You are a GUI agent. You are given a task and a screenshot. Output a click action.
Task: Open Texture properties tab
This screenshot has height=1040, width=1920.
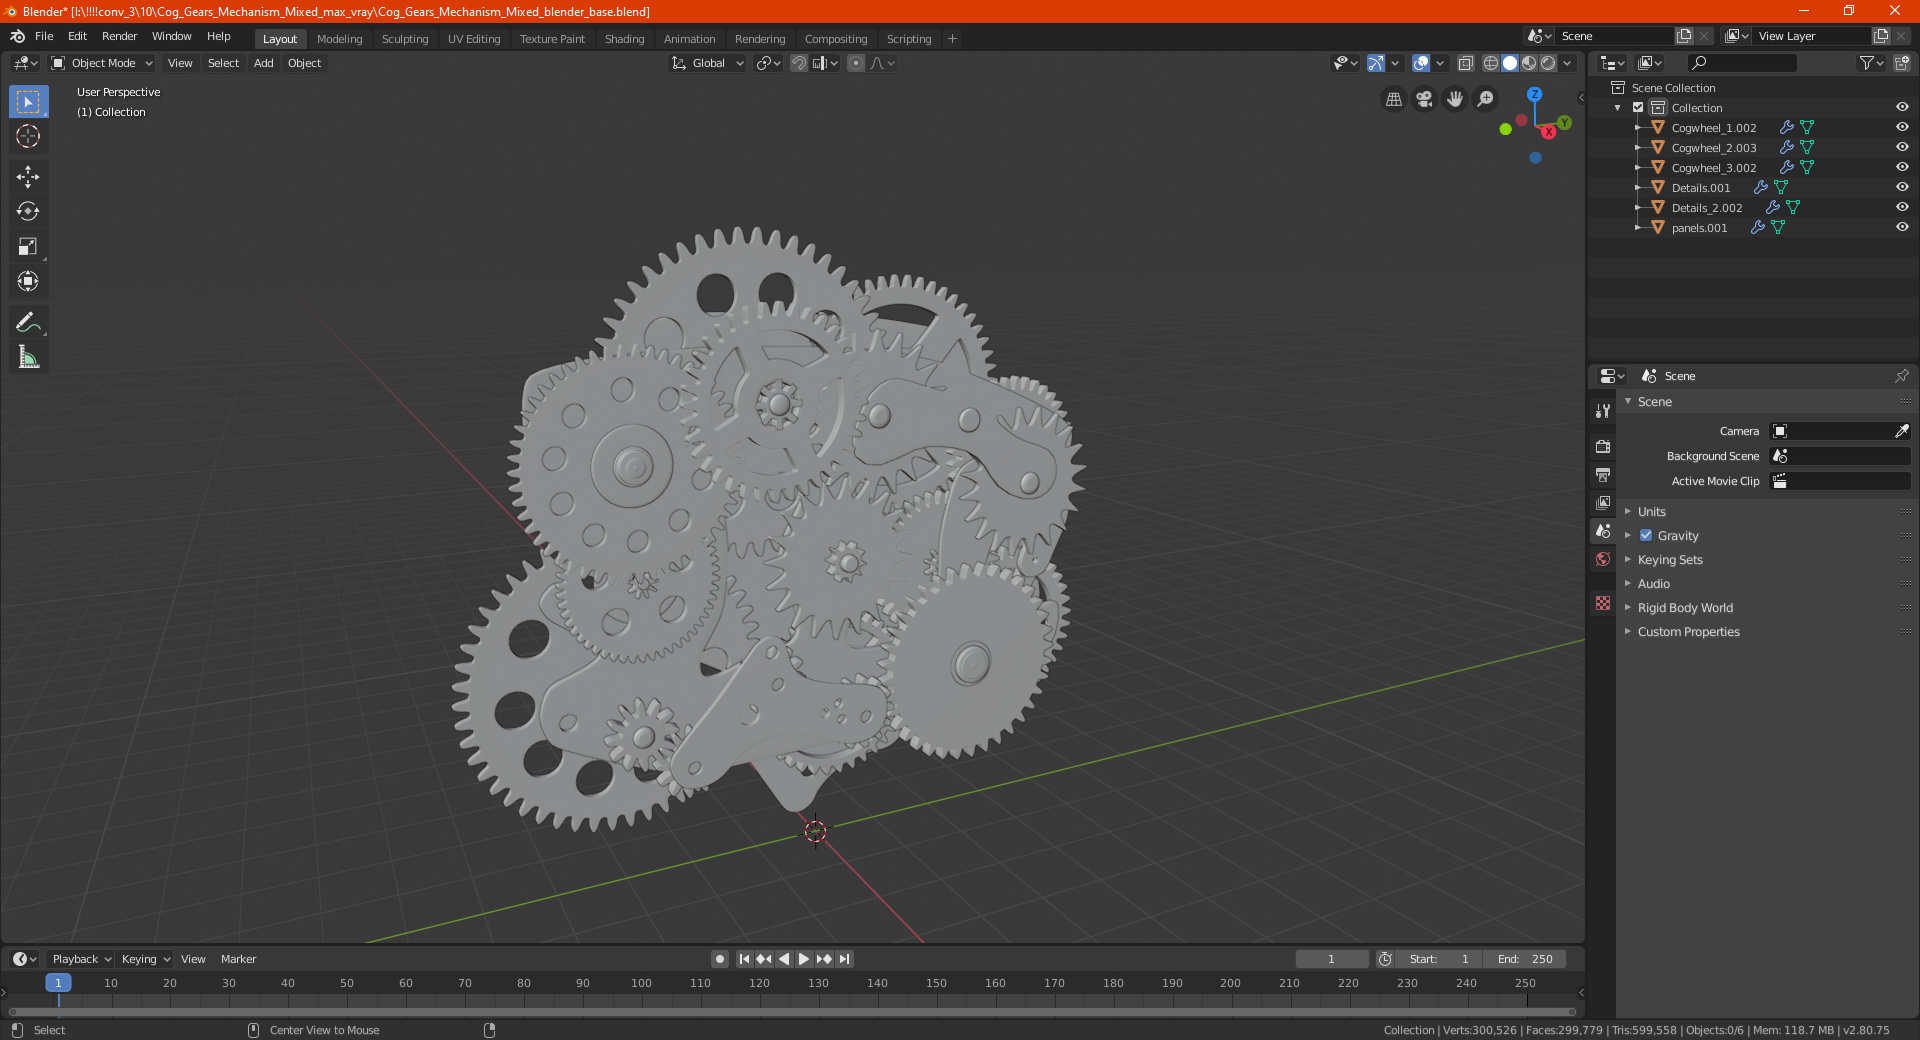point(1603,603)
